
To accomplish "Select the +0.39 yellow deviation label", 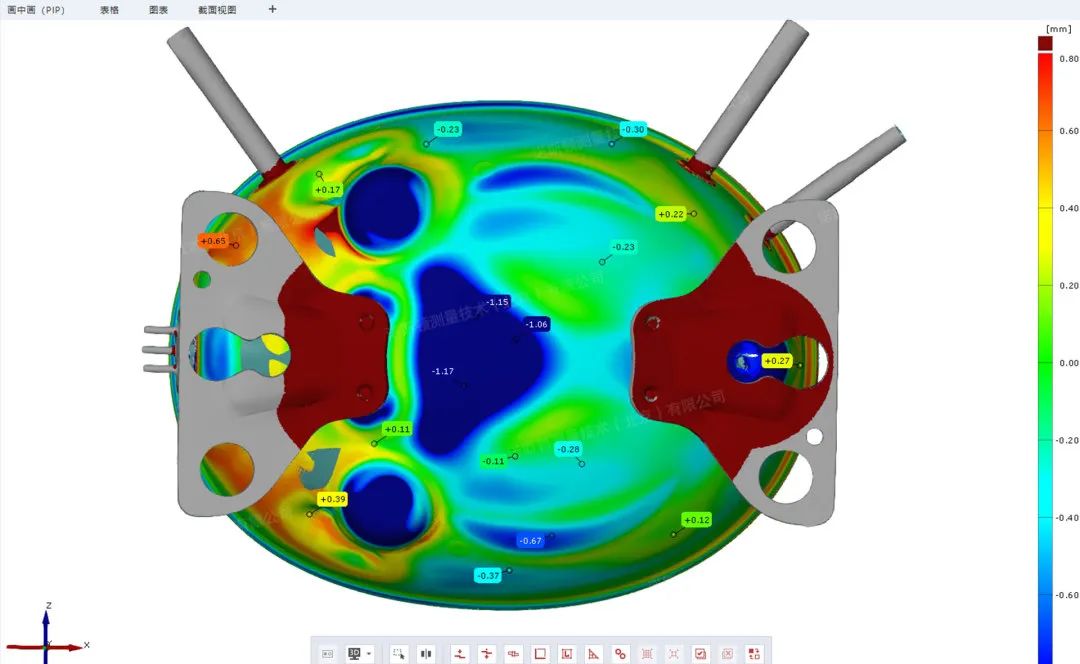I will tap(333, 499).
